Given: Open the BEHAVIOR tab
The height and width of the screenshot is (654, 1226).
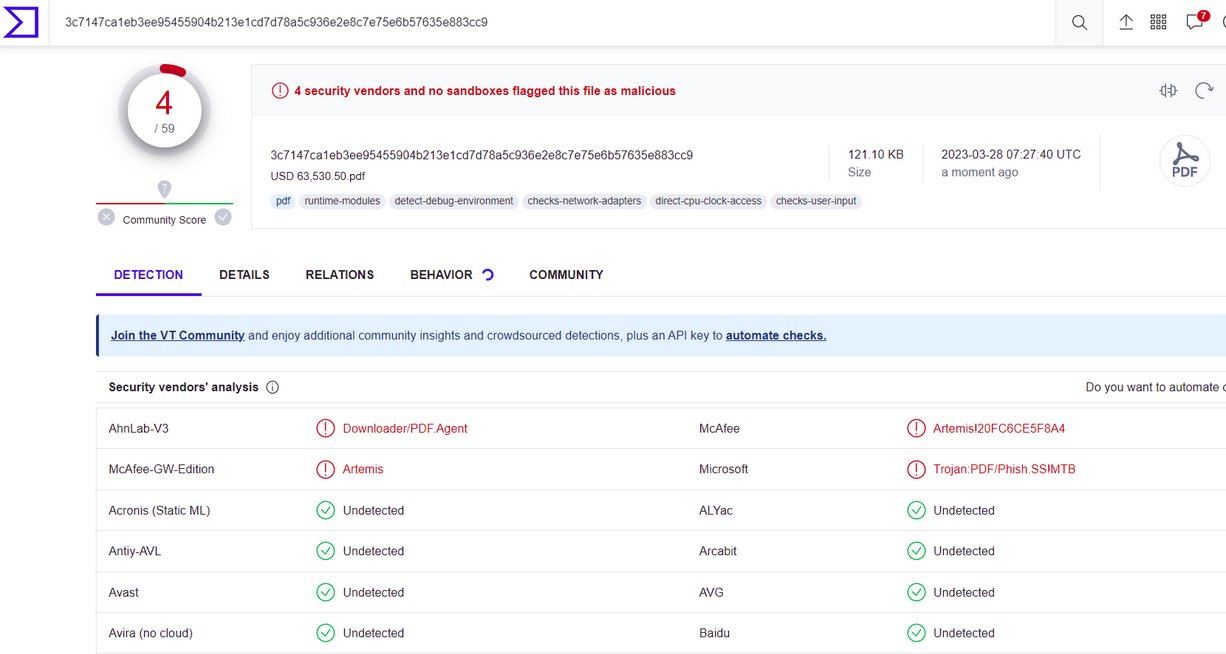Looking at the screenshot, I should pos(441,275).
